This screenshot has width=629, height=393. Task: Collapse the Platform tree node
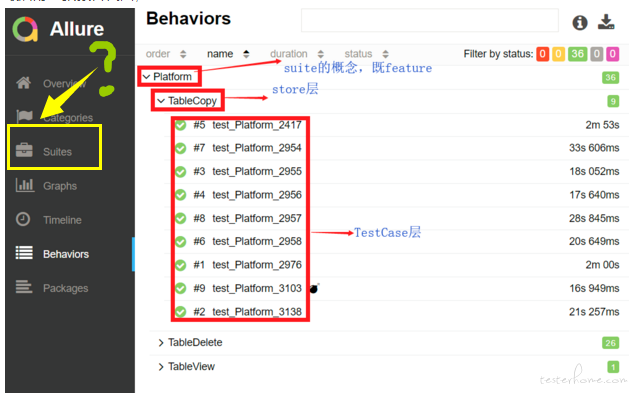pyautogui.click(x=146, y=77)
